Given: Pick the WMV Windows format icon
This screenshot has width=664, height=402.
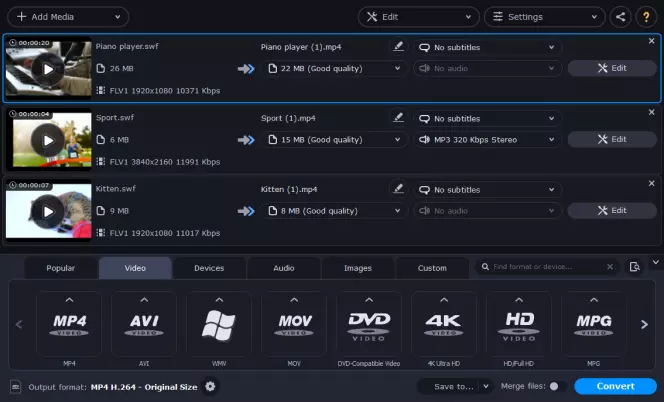Looking at the screenshot, I should tap(219, 323).
